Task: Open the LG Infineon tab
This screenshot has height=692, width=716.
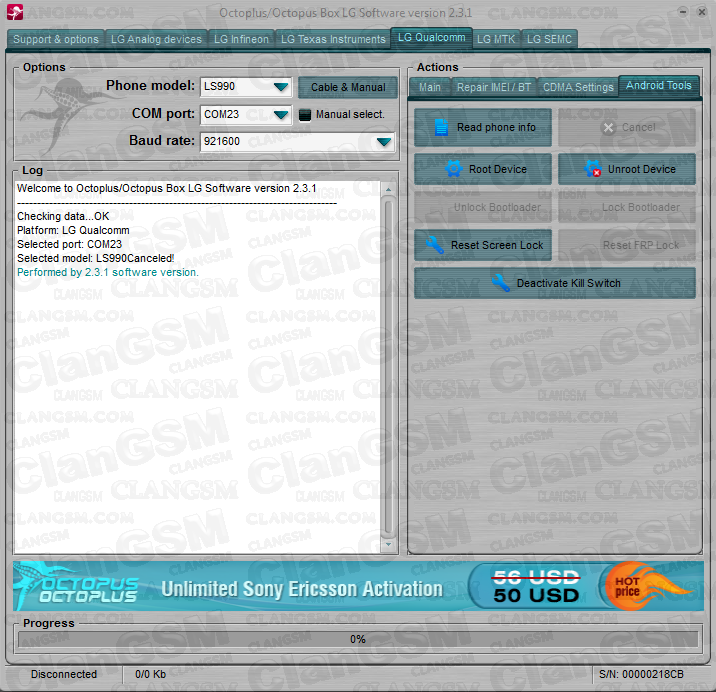Action: 241,39
